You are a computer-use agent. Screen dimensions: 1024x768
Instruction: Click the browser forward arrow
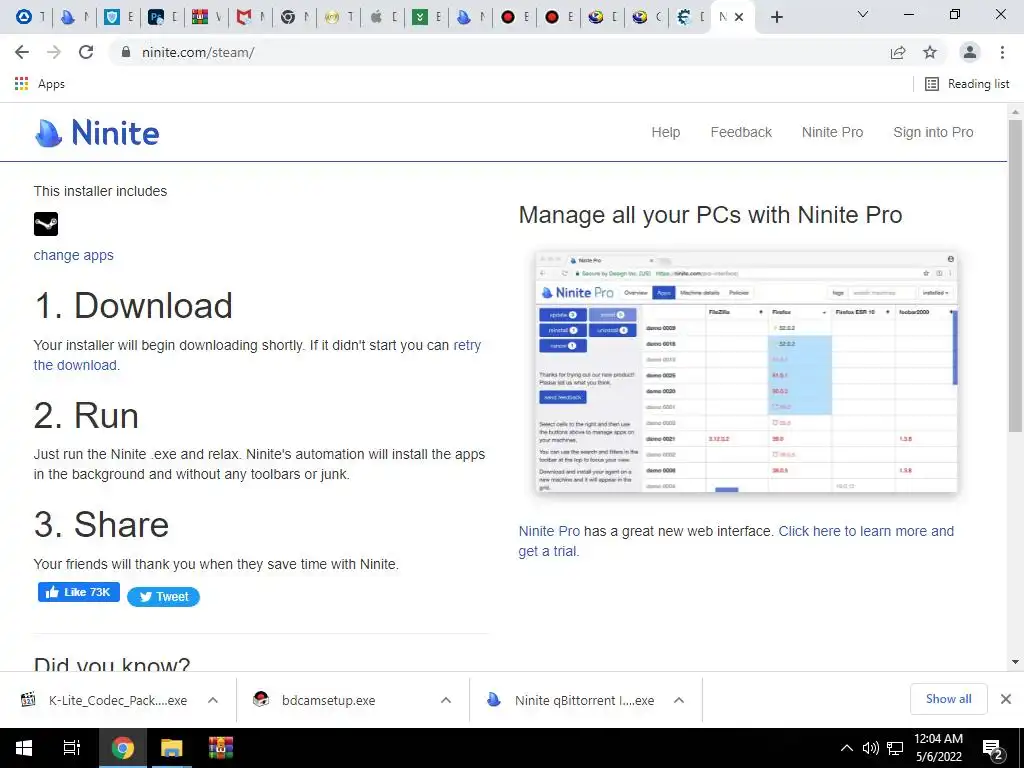(x=54, y=52)
